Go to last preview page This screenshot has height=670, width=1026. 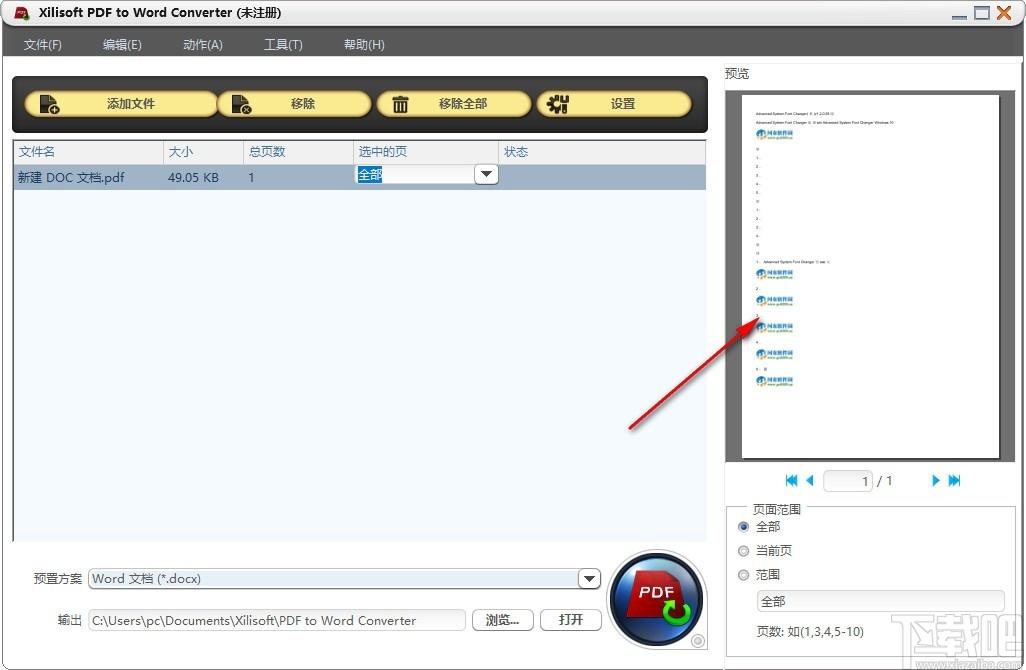(954, 481)
